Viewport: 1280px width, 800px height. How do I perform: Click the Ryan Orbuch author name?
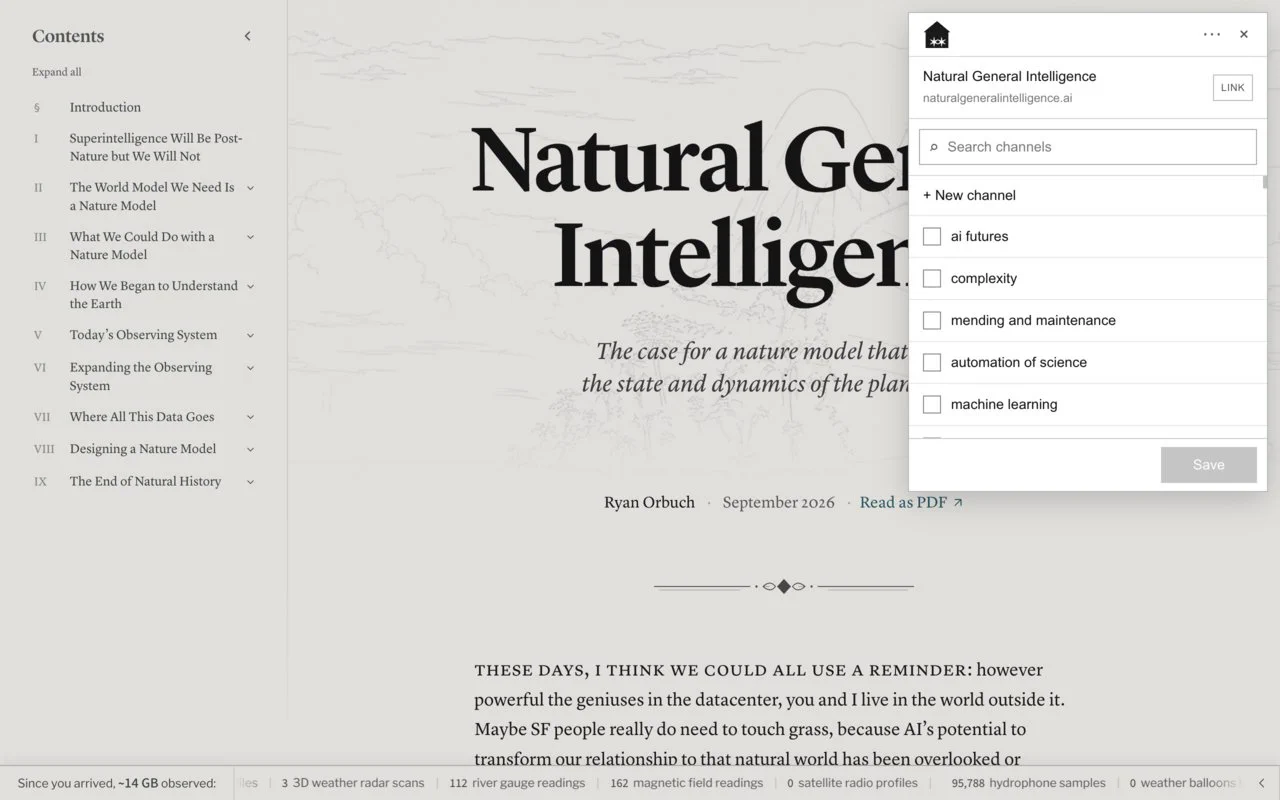(649, 502)
